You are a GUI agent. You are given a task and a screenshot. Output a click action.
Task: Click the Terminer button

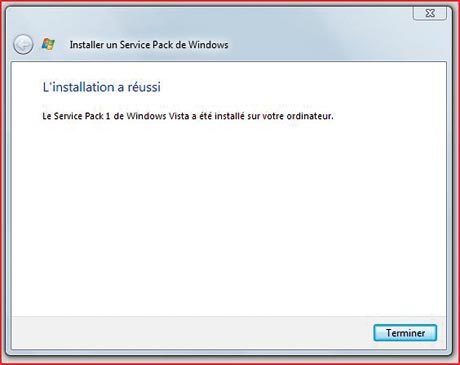pyautogui.click(x=405, y=333)
